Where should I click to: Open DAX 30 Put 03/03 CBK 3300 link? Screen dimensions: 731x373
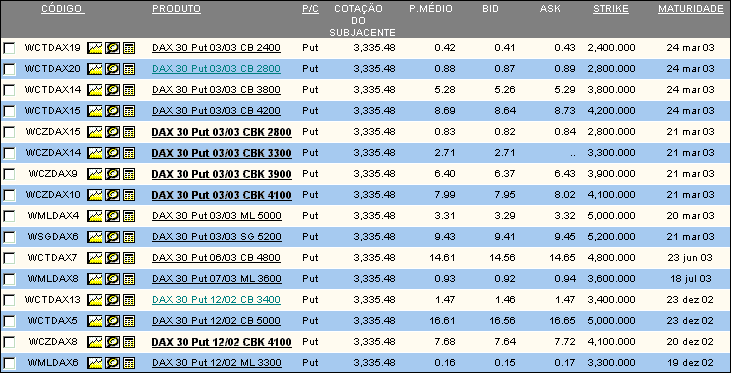click(221, 153)
